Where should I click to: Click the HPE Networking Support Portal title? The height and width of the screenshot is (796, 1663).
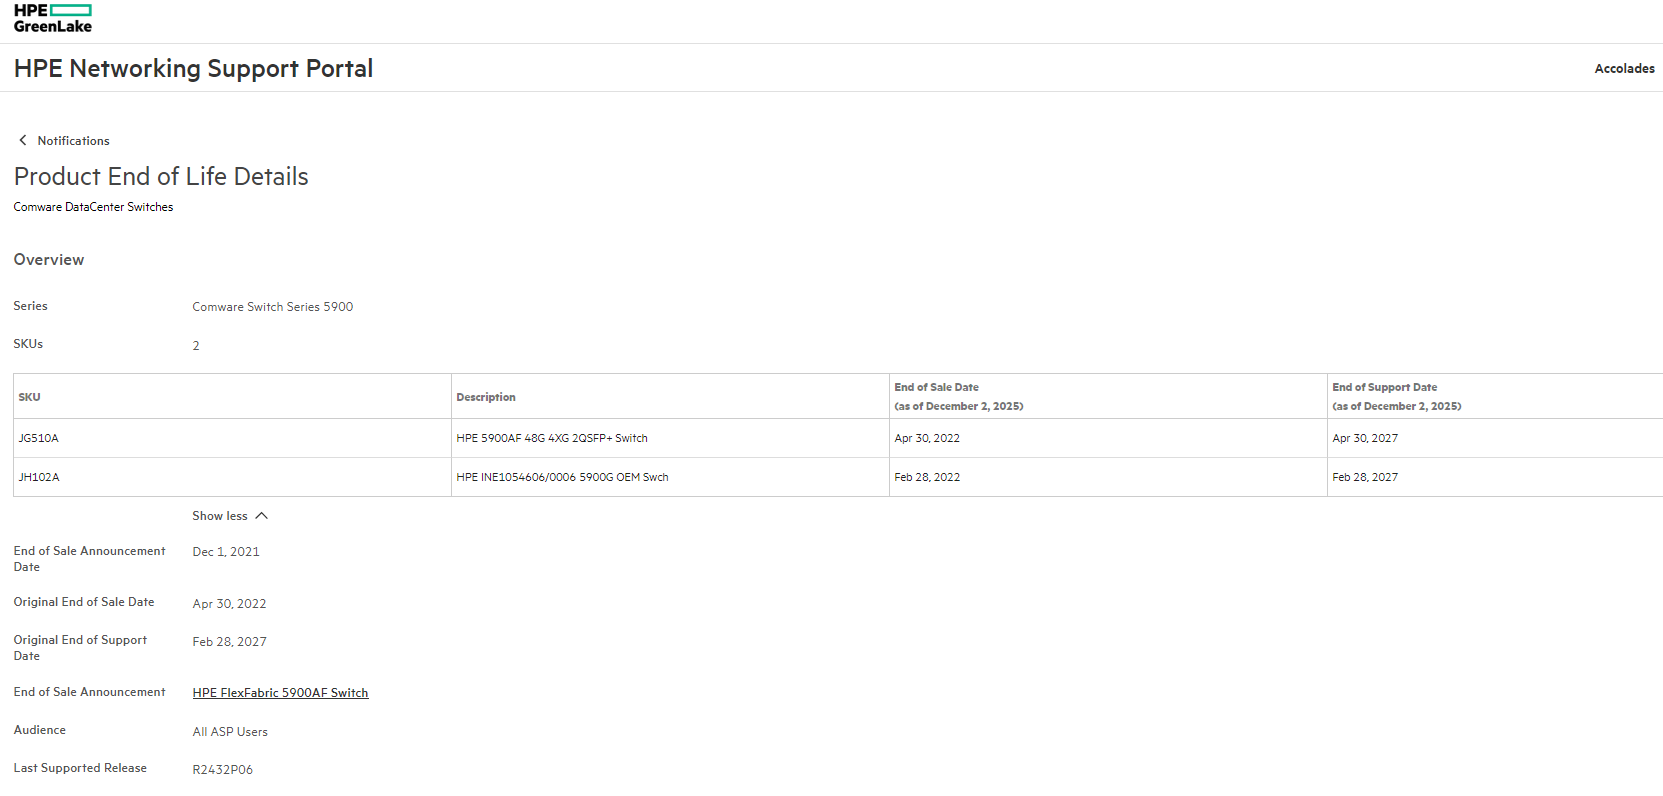point(193,68)
